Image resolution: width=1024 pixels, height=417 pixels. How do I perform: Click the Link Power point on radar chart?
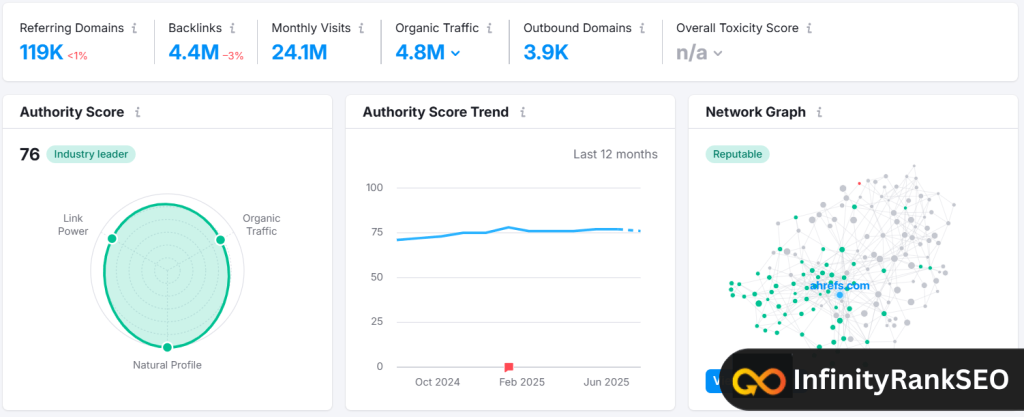112,238
